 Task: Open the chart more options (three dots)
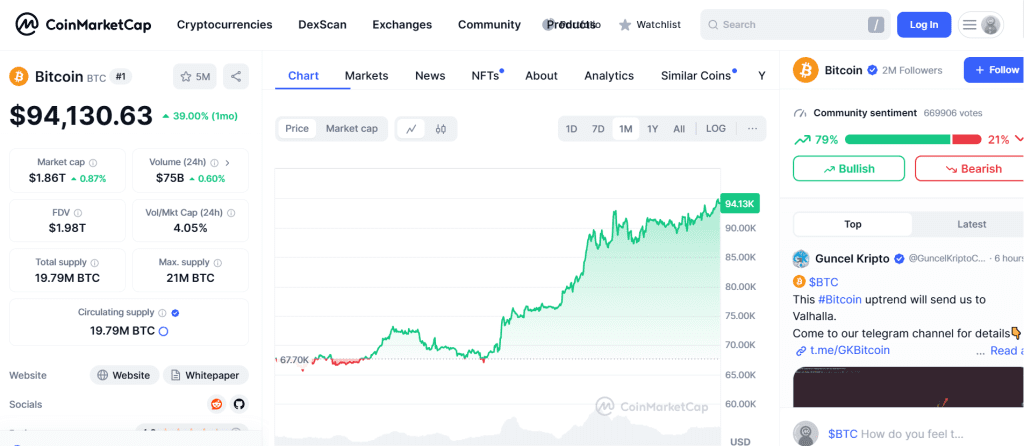(752, 129)
